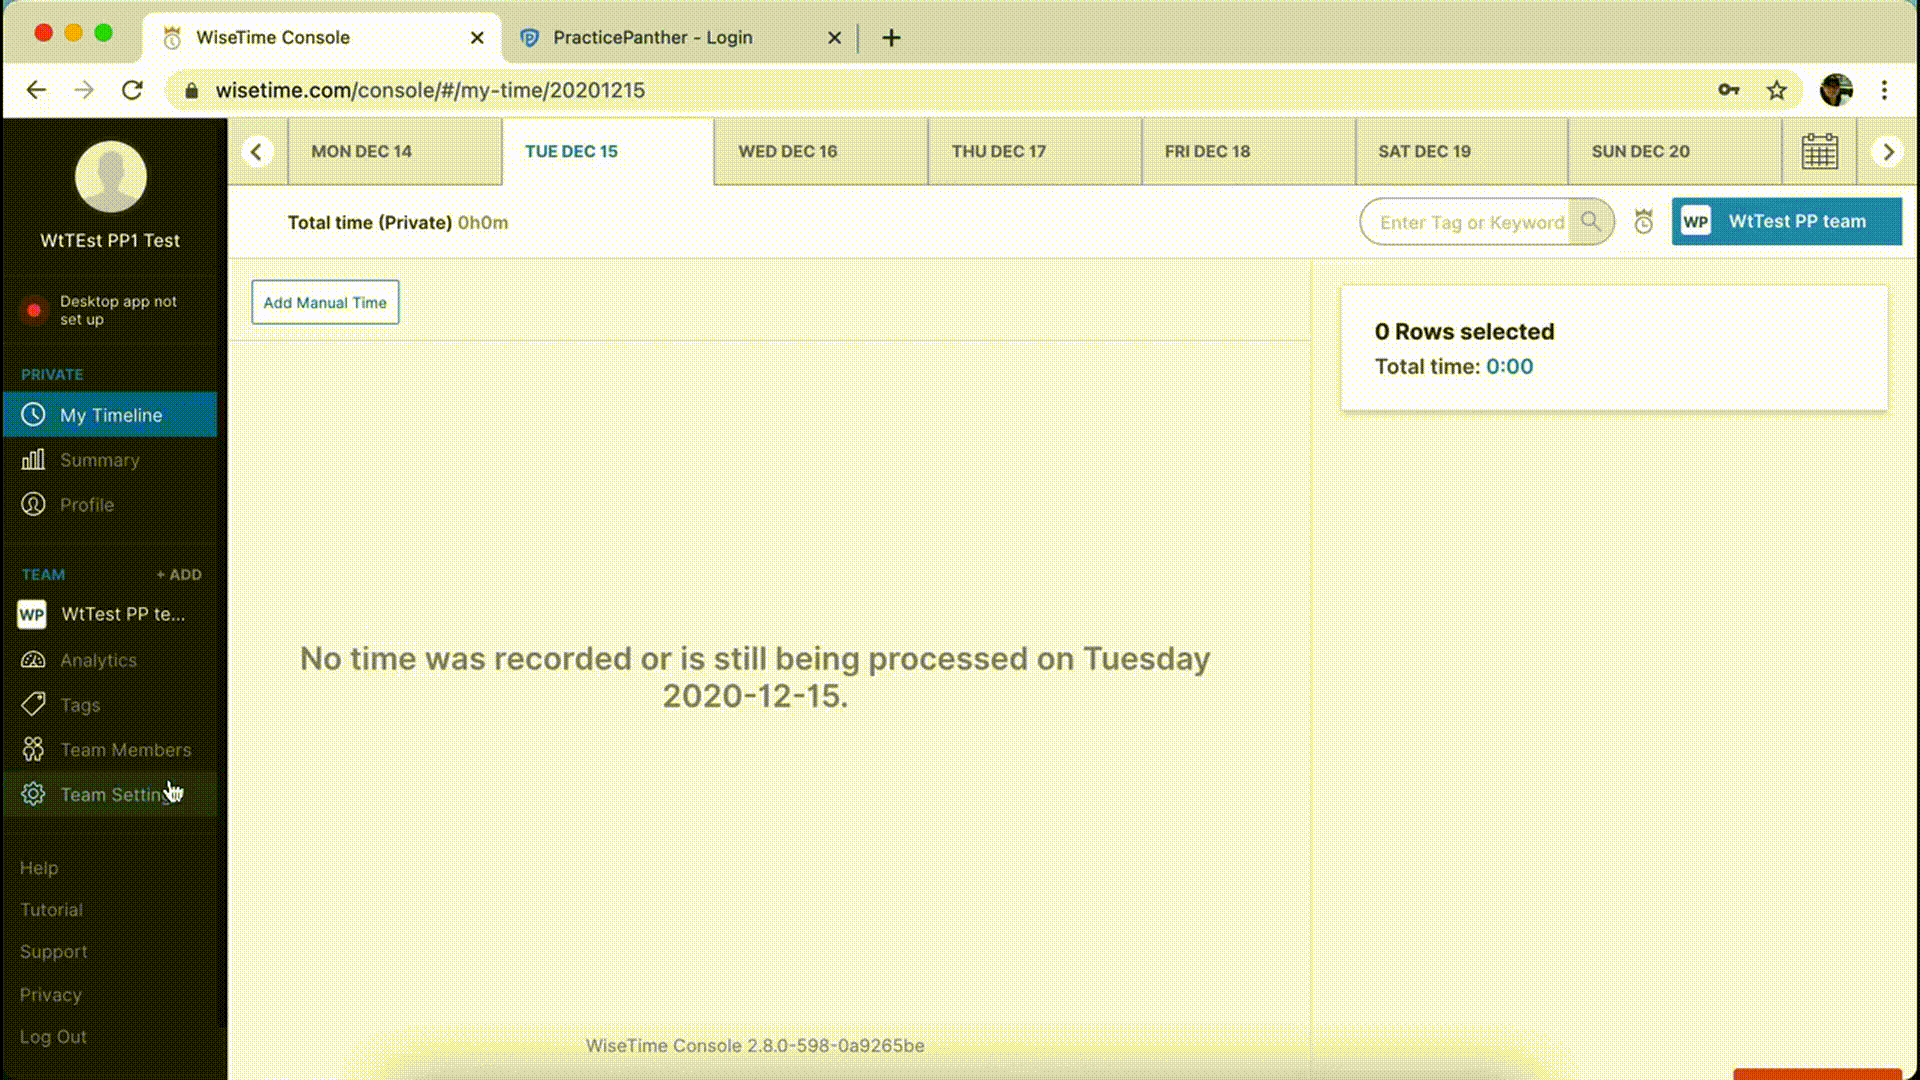Click the browser address bar URL
Image resolution: width=1920 pixels, height=1080 pixels.
pyautogui.click(x=430, y=90)
